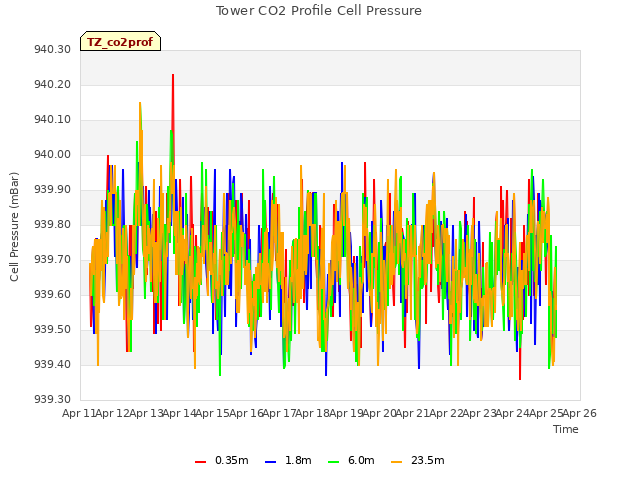Image resolution: width=640 pixels, height=480 pixels.
Task: Click the 939.50 y-axis tick label
Action: point(52,329)
